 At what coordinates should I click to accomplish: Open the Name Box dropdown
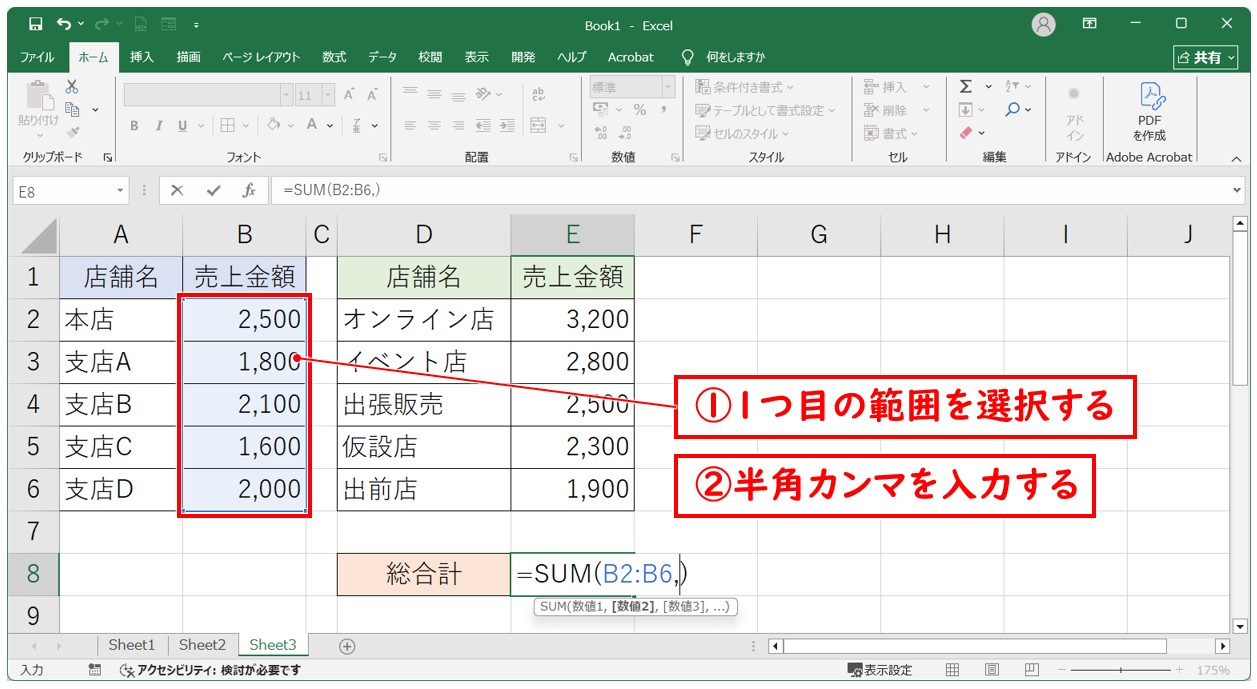coord(121,191)
